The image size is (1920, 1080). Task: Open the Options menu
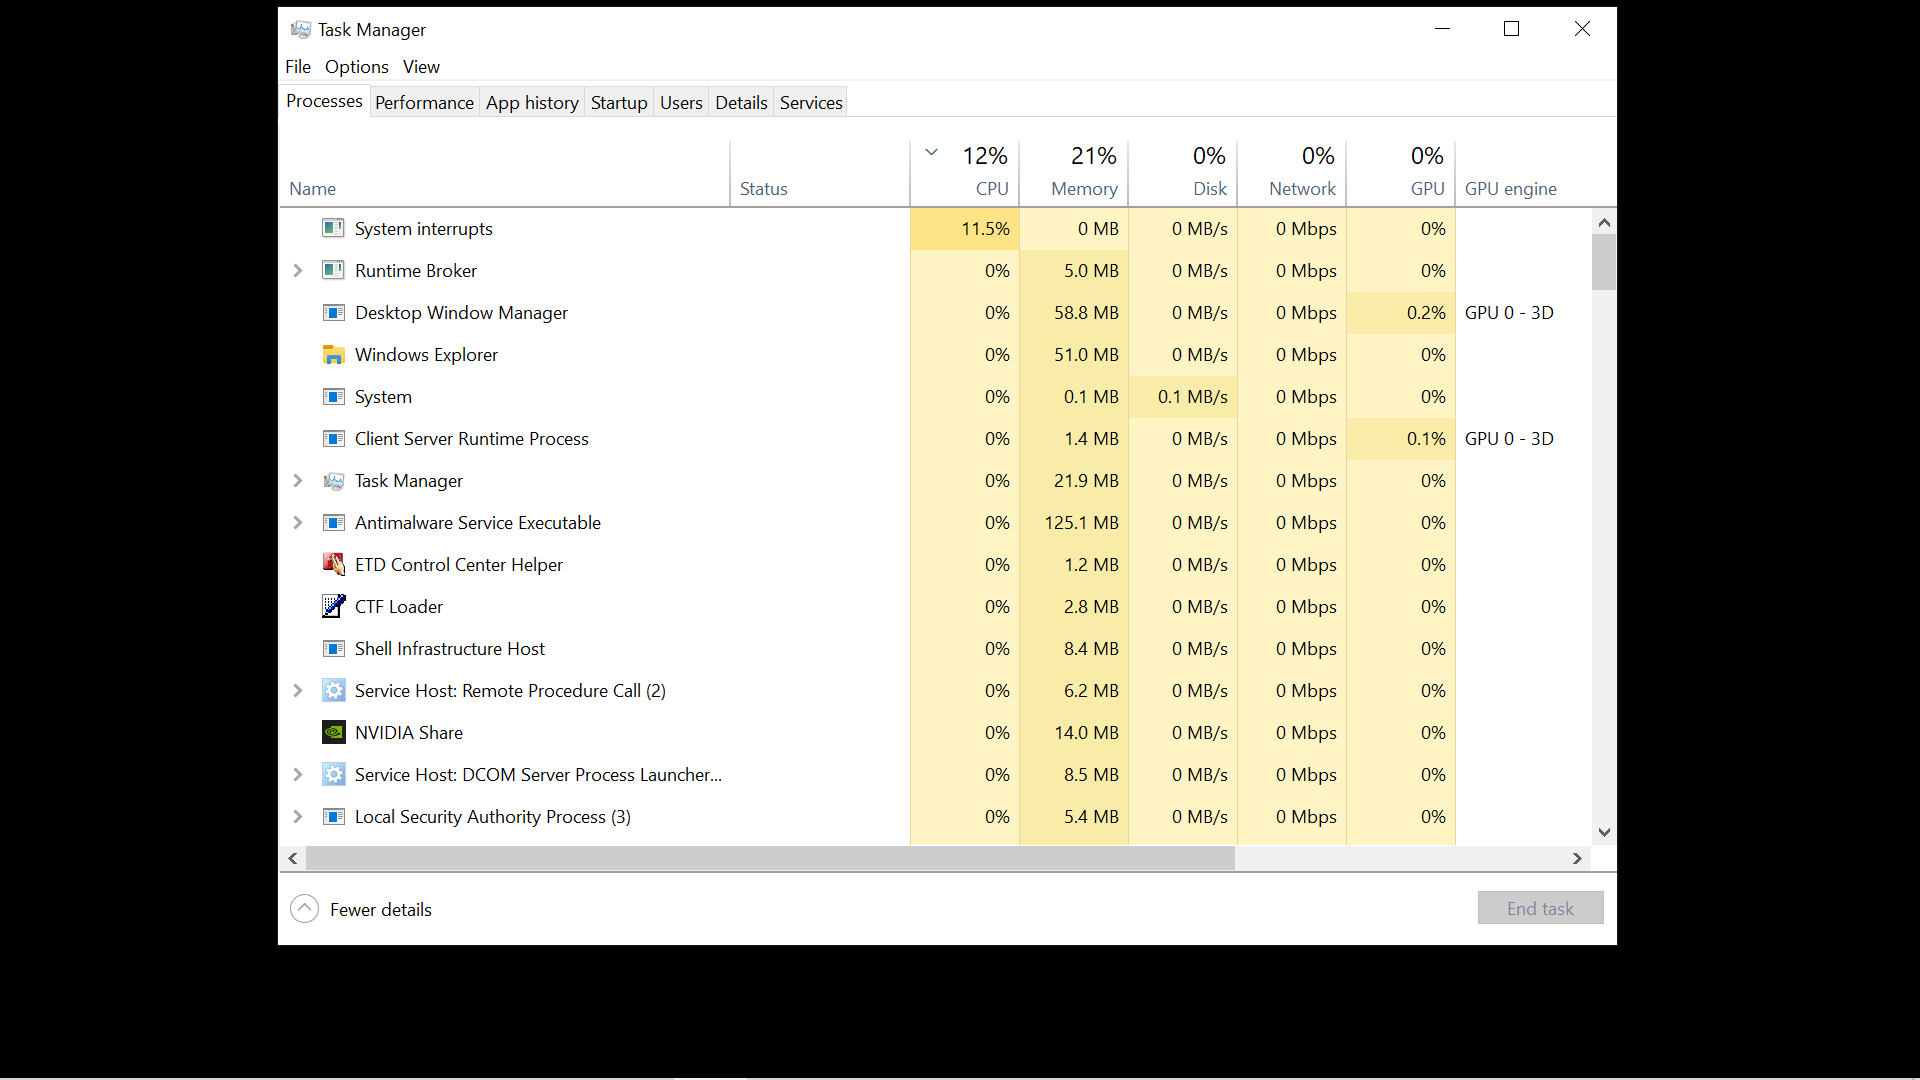pos(356,66)
